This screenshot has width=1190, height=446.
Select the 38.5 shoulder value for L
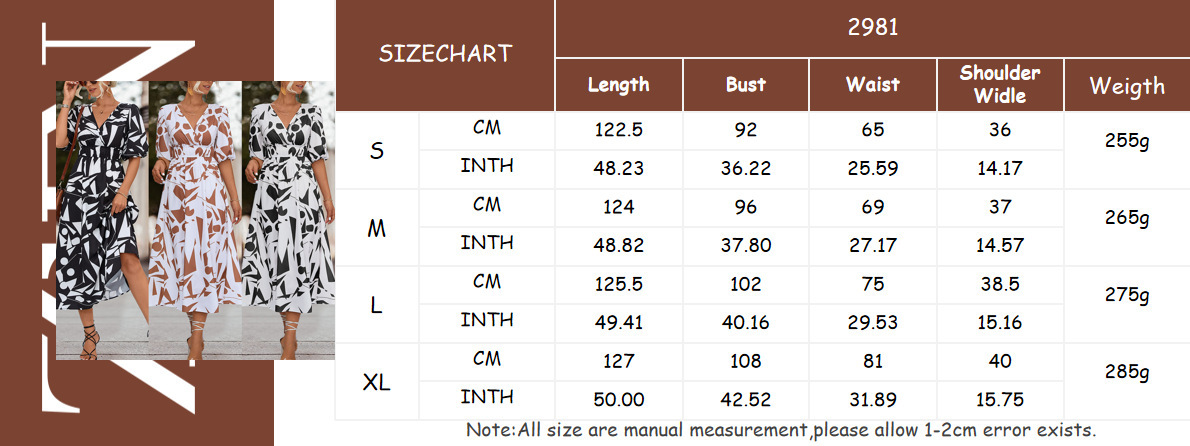[x=1000, y=285]
